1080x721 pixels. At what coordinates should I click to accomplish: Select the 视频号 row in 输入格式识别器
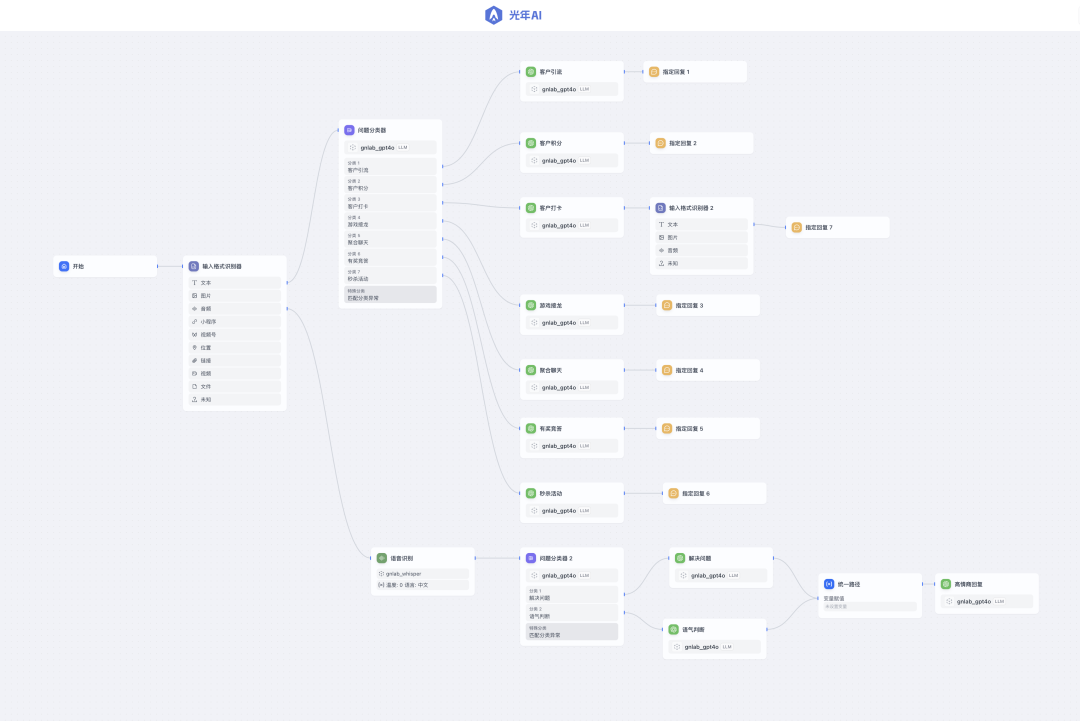pyautogui.click(x=235, y=335)
